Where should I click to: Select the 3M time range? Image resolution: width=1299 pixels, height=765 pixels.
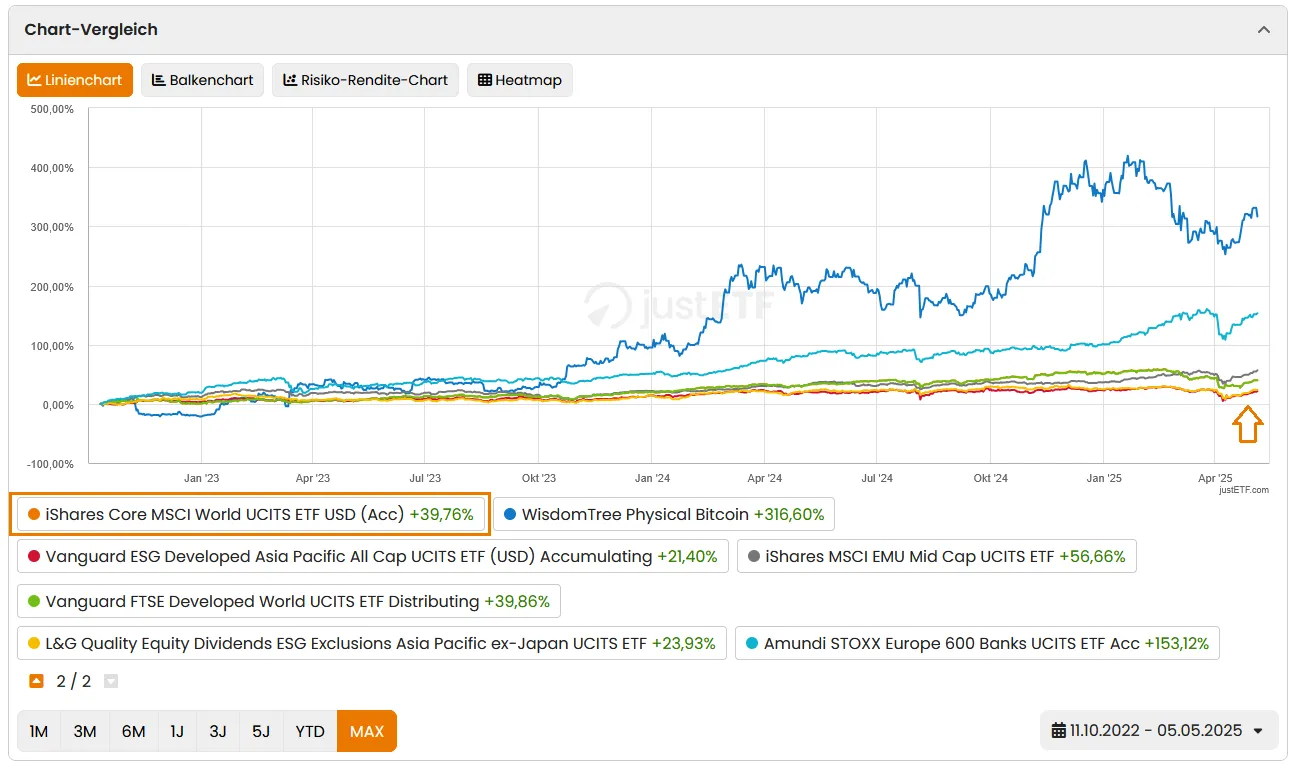tap(85, 731)
